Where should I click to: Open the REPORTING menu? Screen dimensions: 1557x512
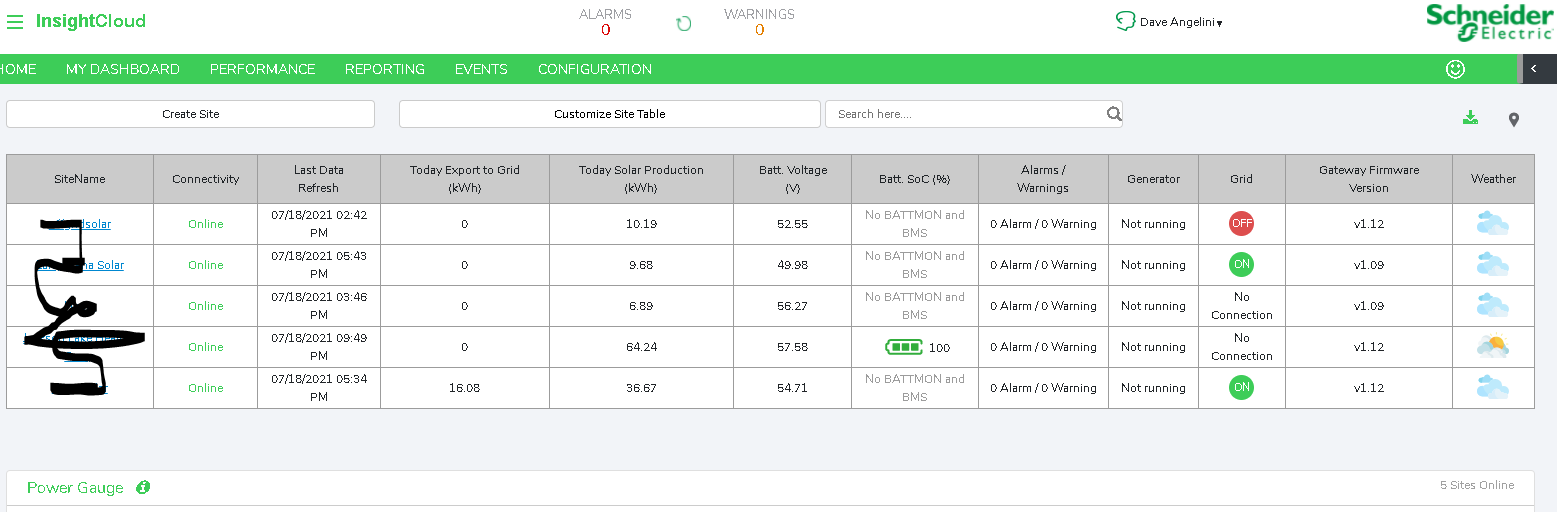tap(385, 69)
